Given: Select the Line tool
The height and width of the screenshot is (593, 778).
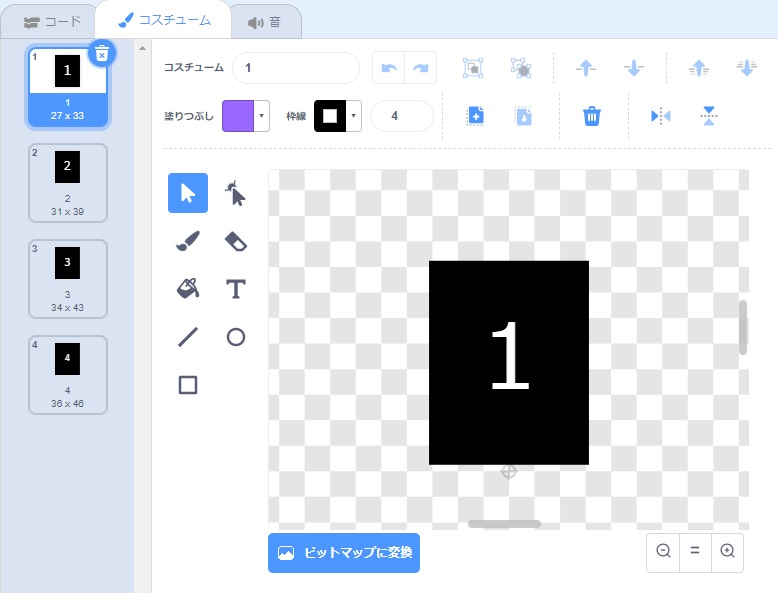Looking at the screenshot, I should point(188,337).
